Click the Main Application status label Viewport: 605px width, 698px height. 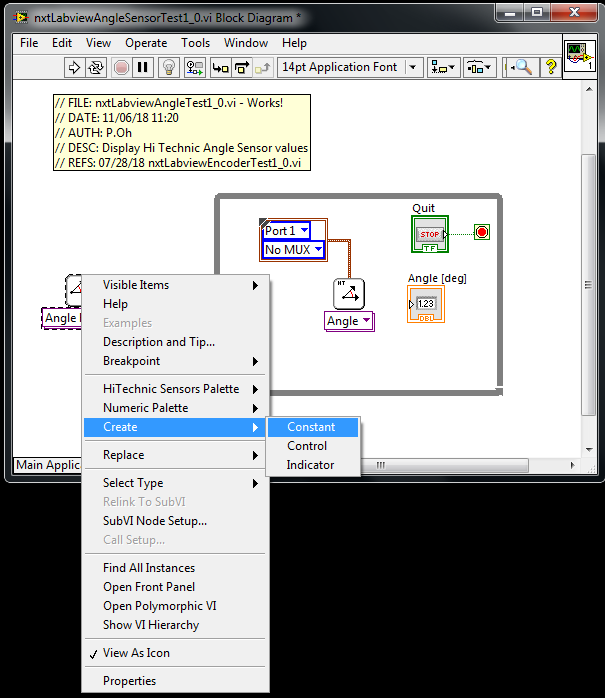(x=48, y=465)
